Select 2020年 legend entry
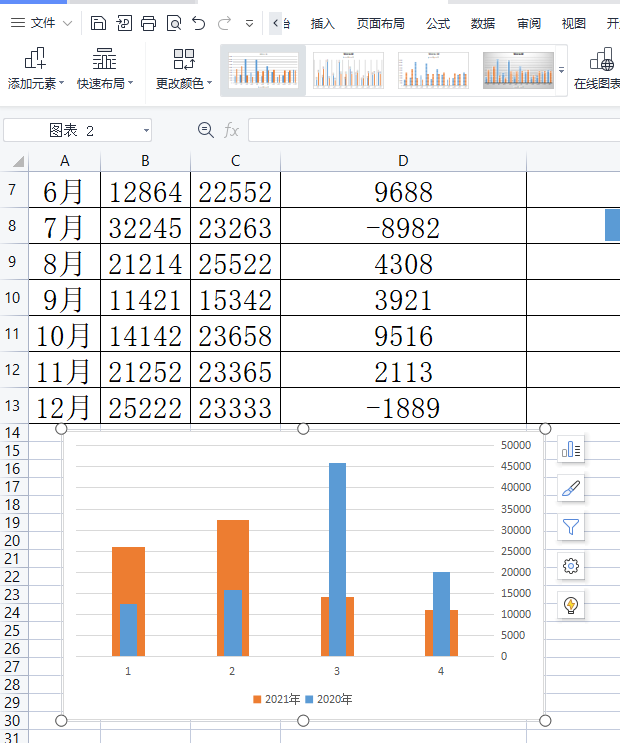This screenshot has width=620, height=743. pyautogui.click(x=329, y=699)
